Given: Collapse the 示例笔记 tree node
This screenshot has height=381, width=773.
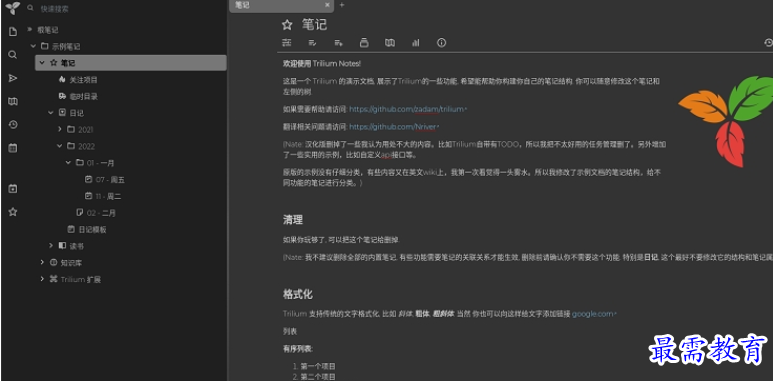Looking at the screenshot, I should (x=33, y=46).
